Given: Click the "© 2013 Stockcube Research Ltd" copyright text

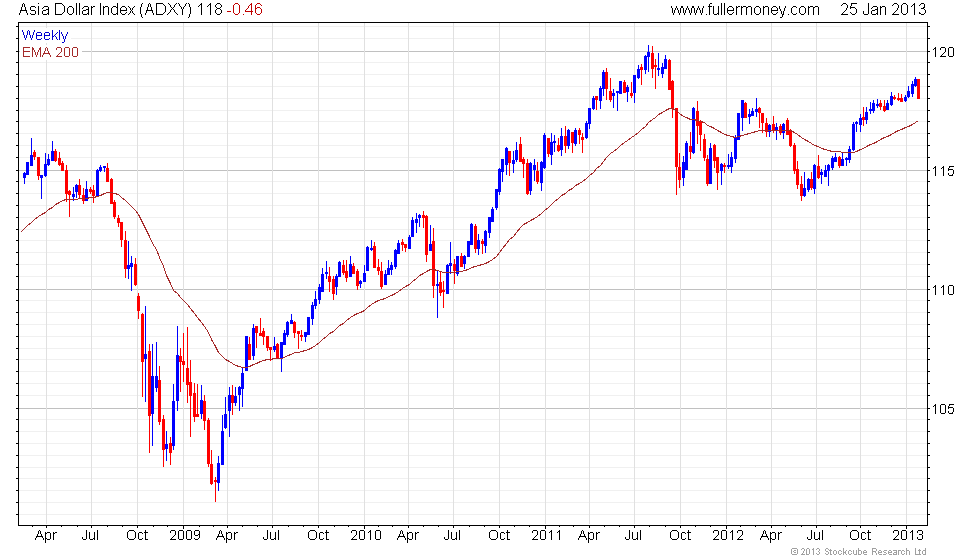Looking at the screenshot, I should (858, 552).
